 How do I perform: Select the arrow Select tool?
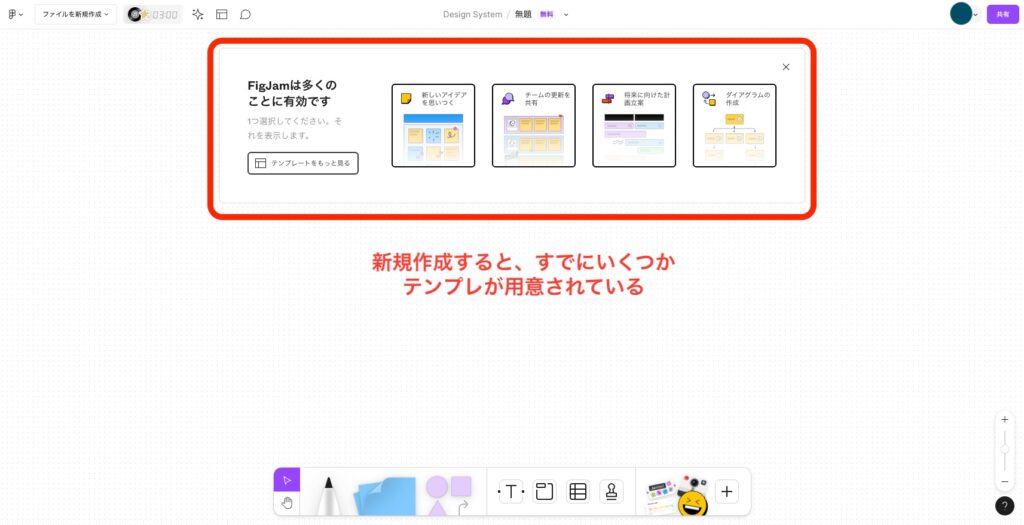tap(287, 480)
